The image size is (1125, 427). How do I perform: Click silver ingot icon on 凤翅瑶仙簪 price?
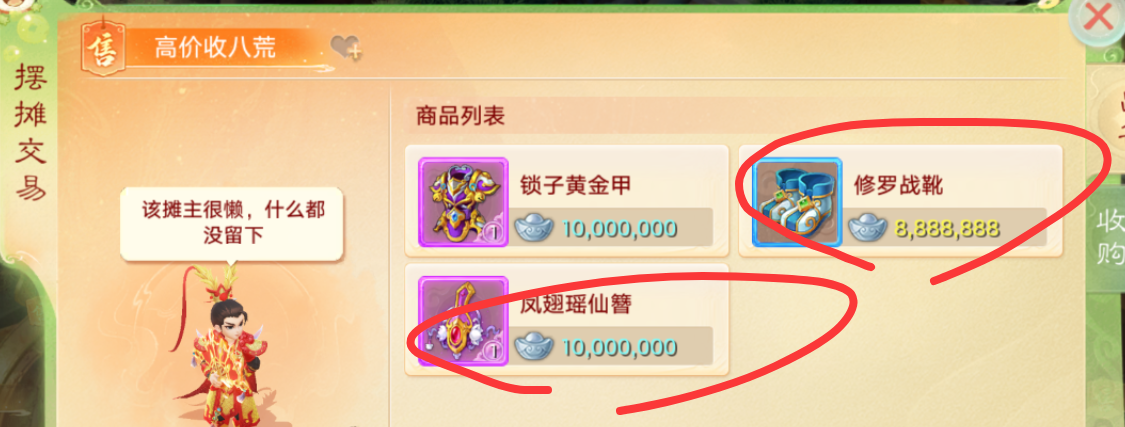click(534, 347)
